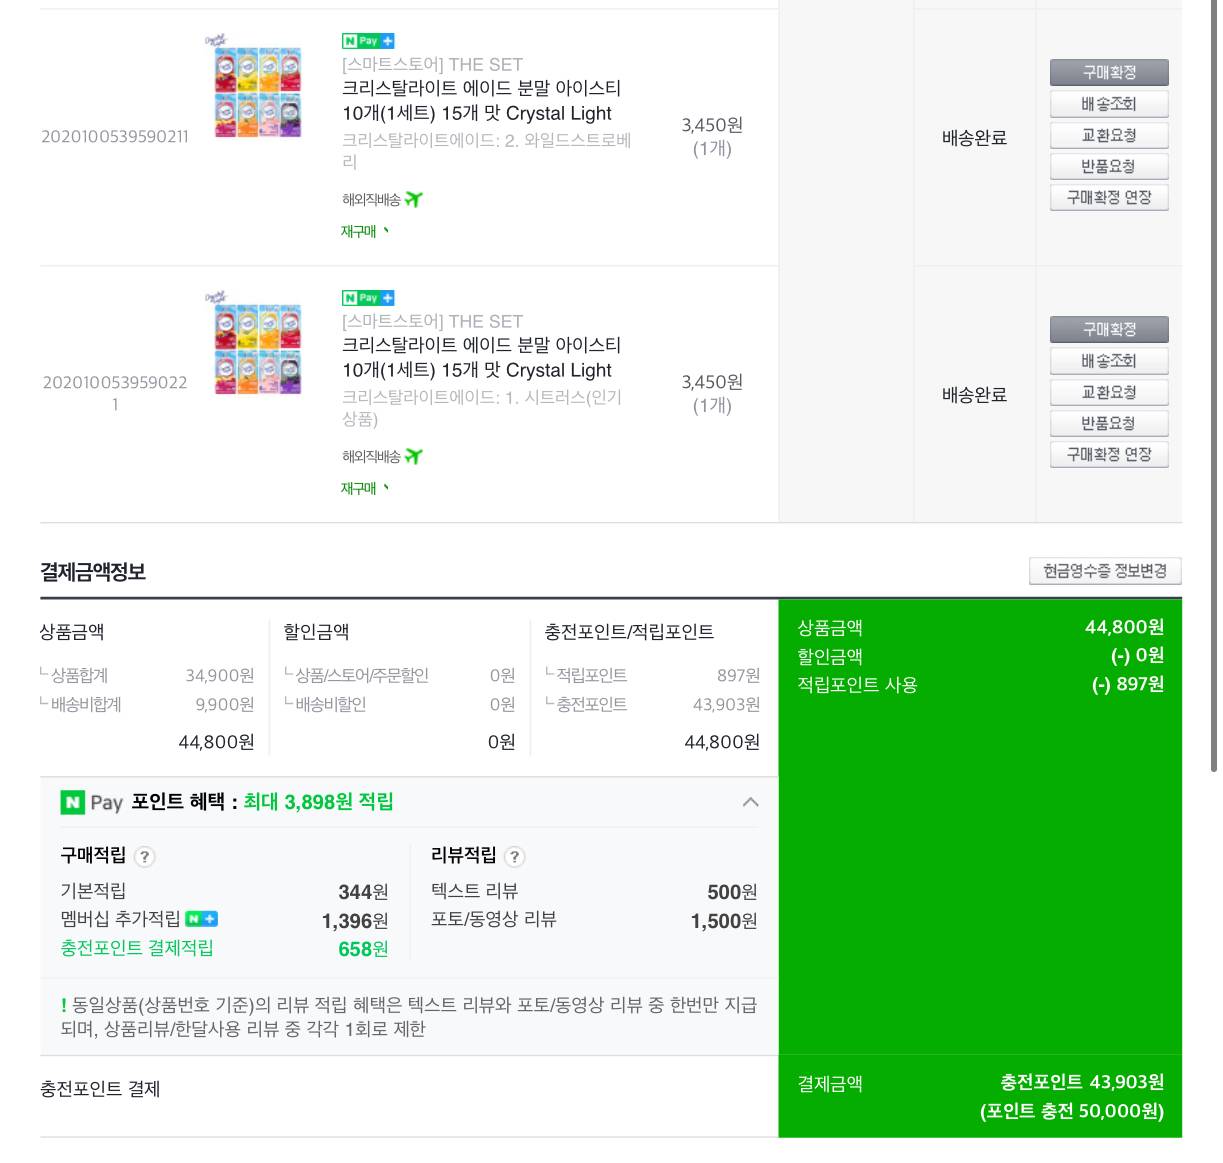The width and height of the screenshot is (1223, 1163).
Task: Request exchange (교환요청) for the second item
Action: 1109,392
